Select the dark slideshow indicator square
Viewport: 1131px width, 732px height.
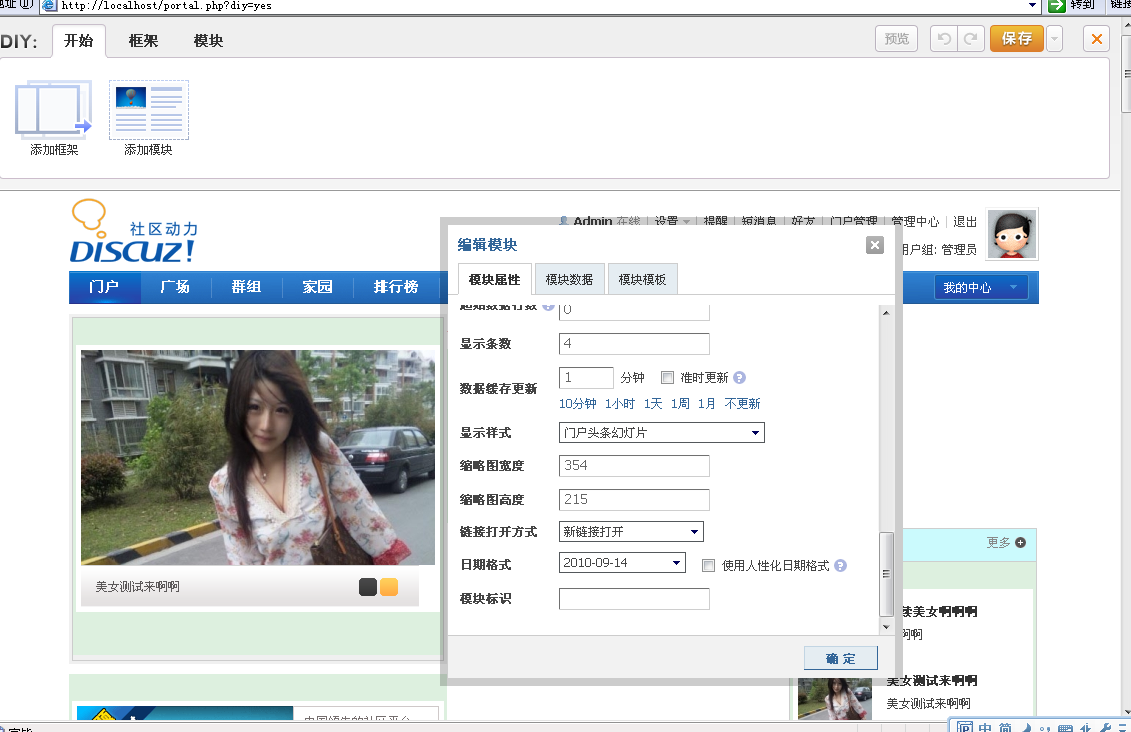click(x=368, y=587)
